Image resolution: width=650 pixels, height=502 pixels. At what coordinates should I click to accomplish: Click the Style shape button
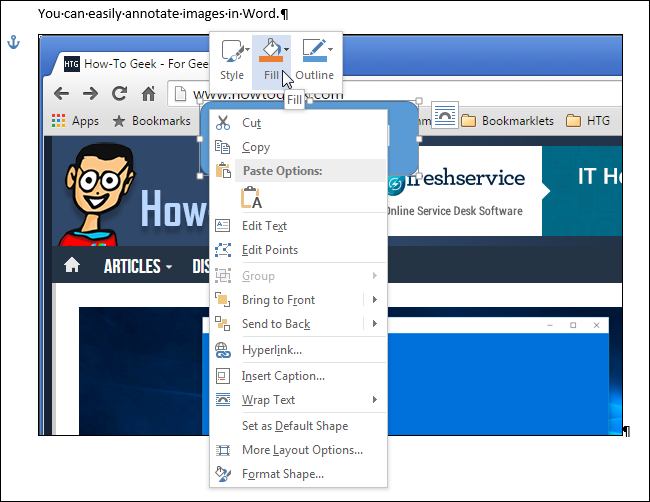[232, 61]
